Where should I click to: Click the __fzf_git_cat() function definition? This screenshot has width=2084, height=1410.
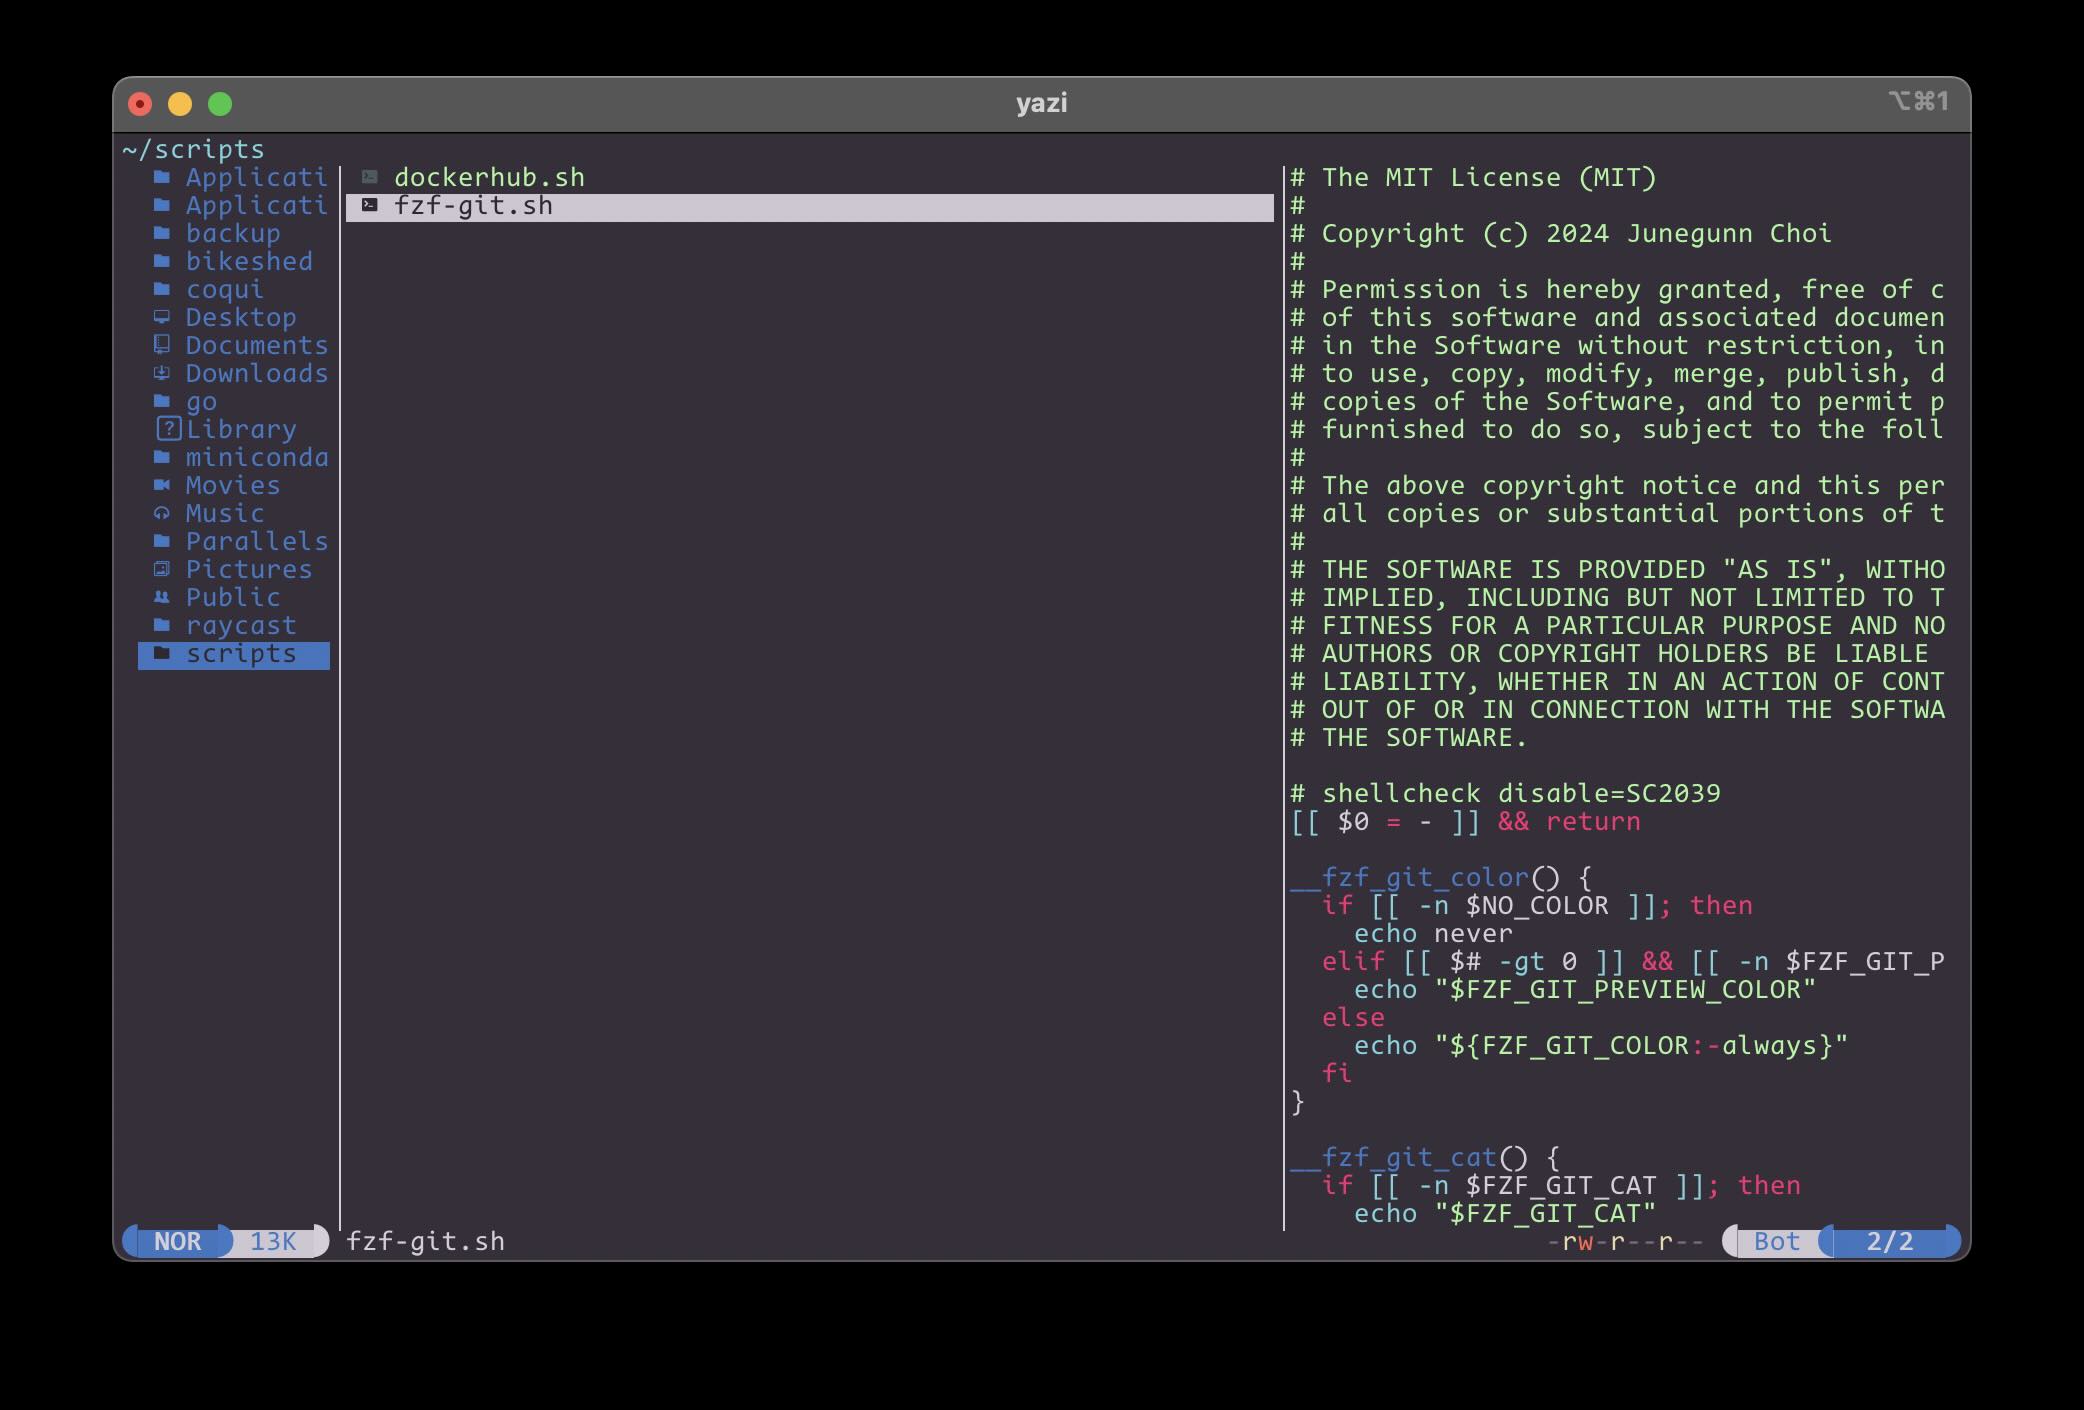(1425, 1158)
